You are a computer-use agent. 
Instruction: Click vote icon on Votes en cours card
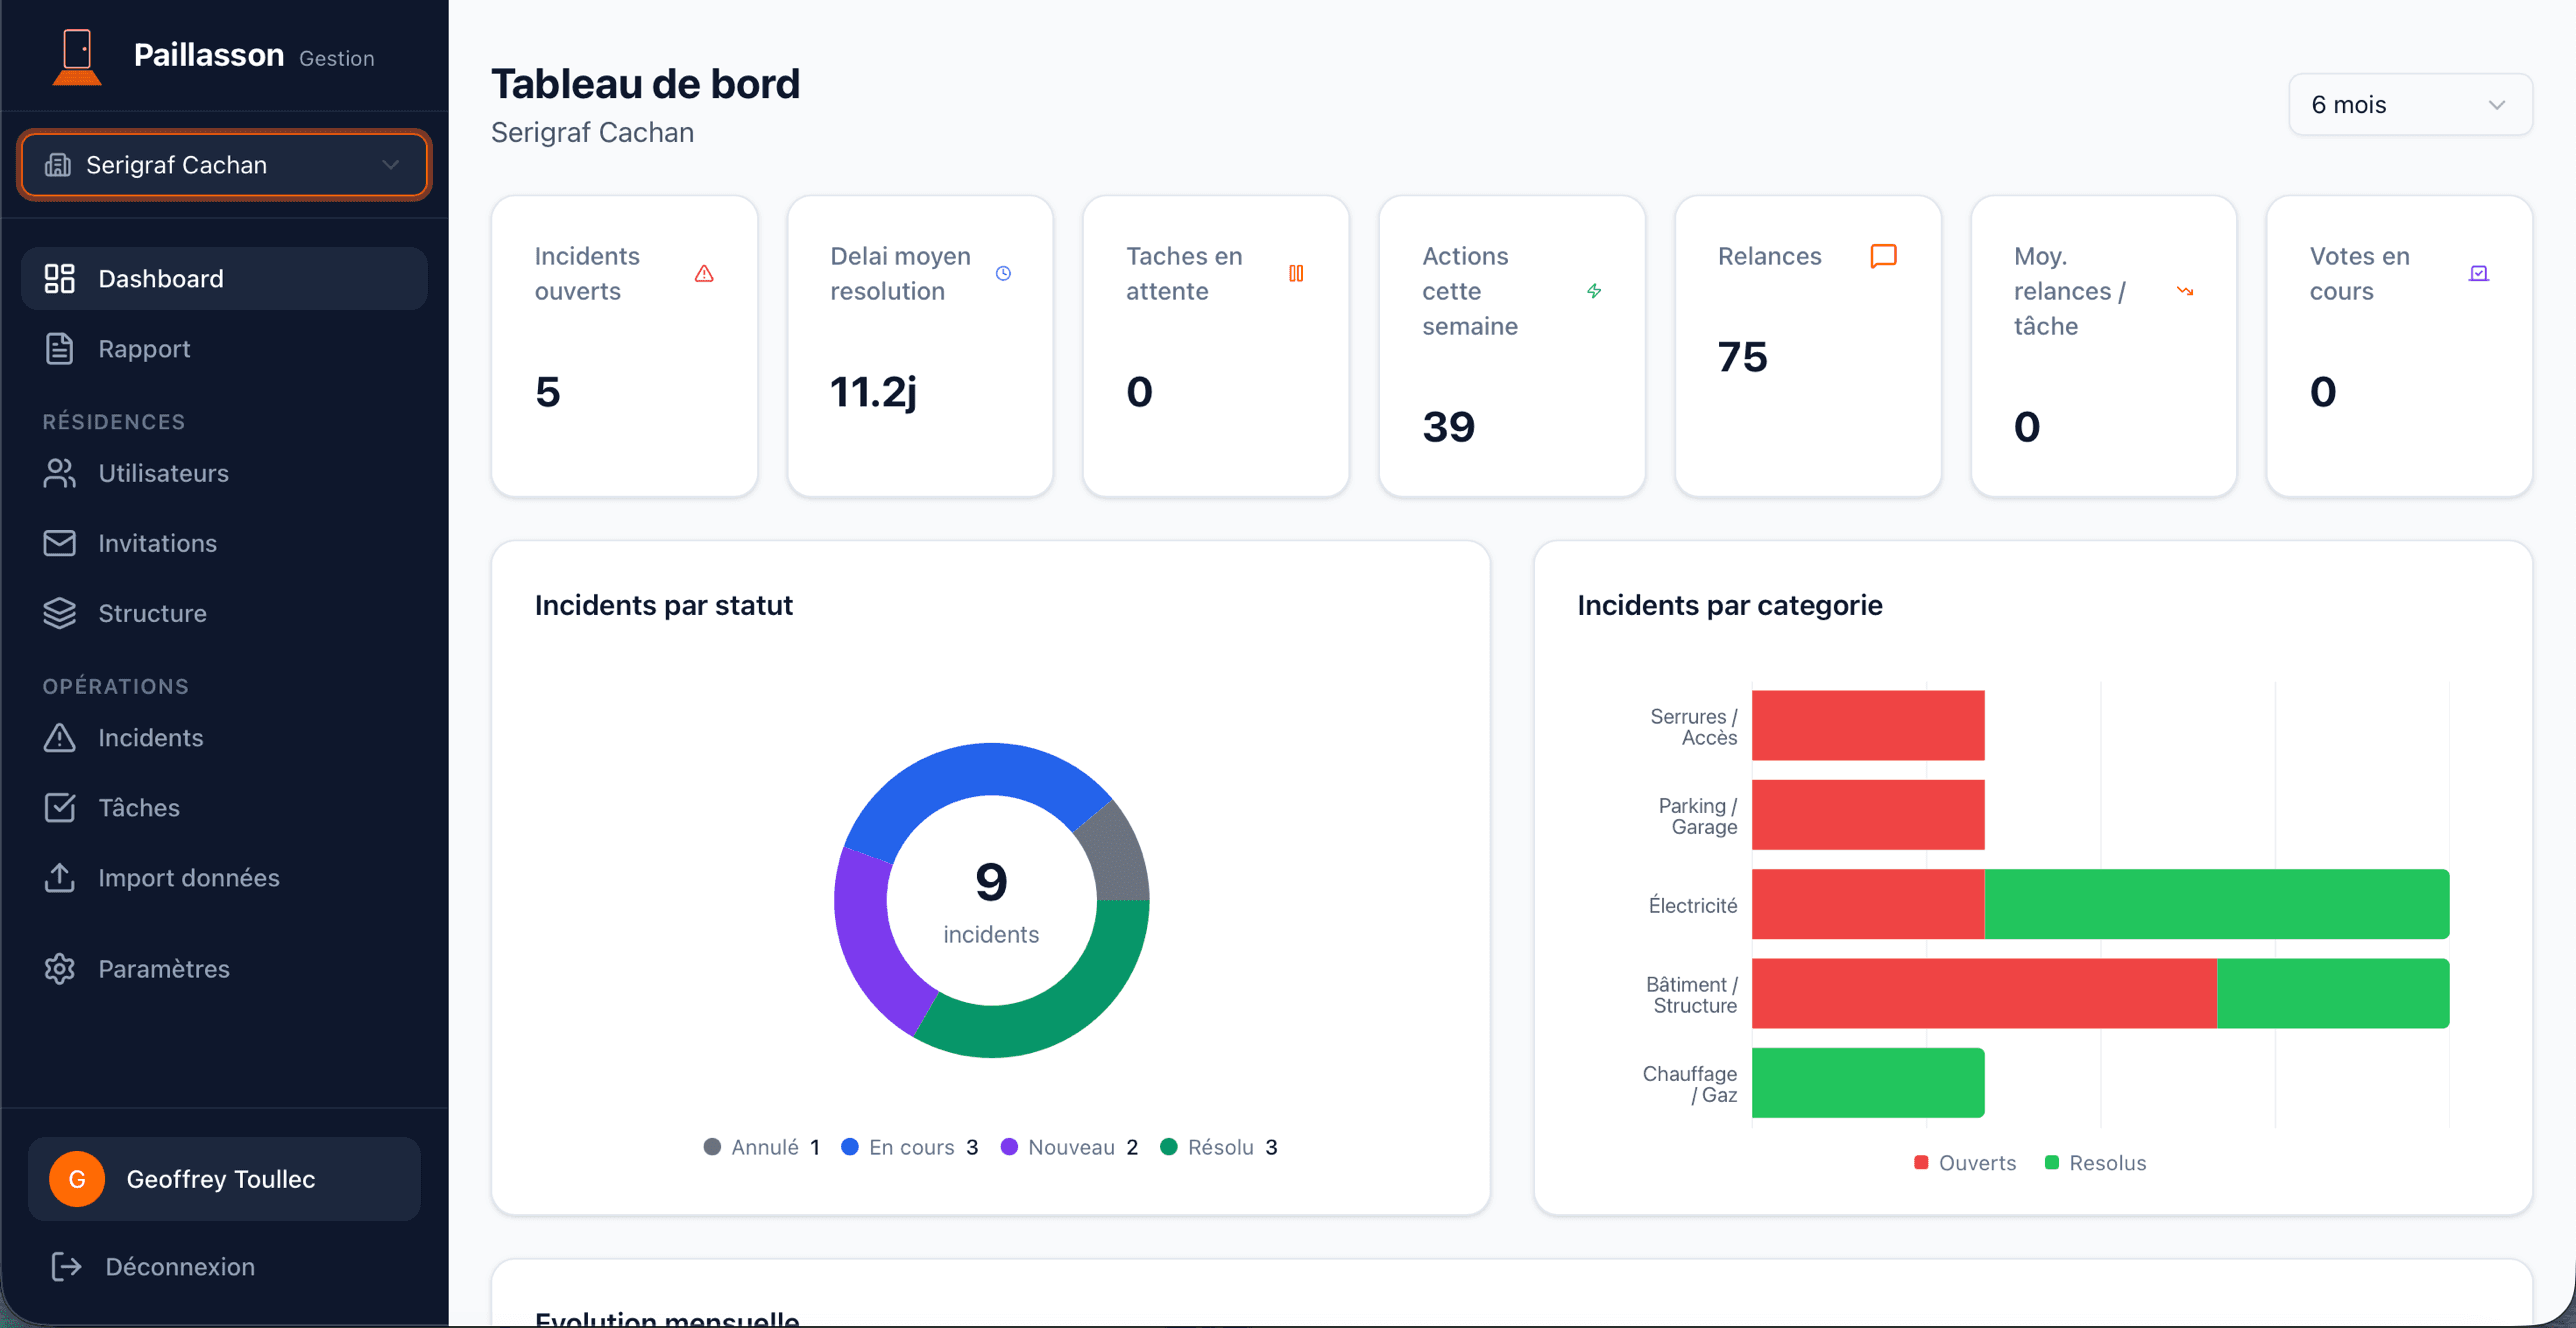point(2478,273)
